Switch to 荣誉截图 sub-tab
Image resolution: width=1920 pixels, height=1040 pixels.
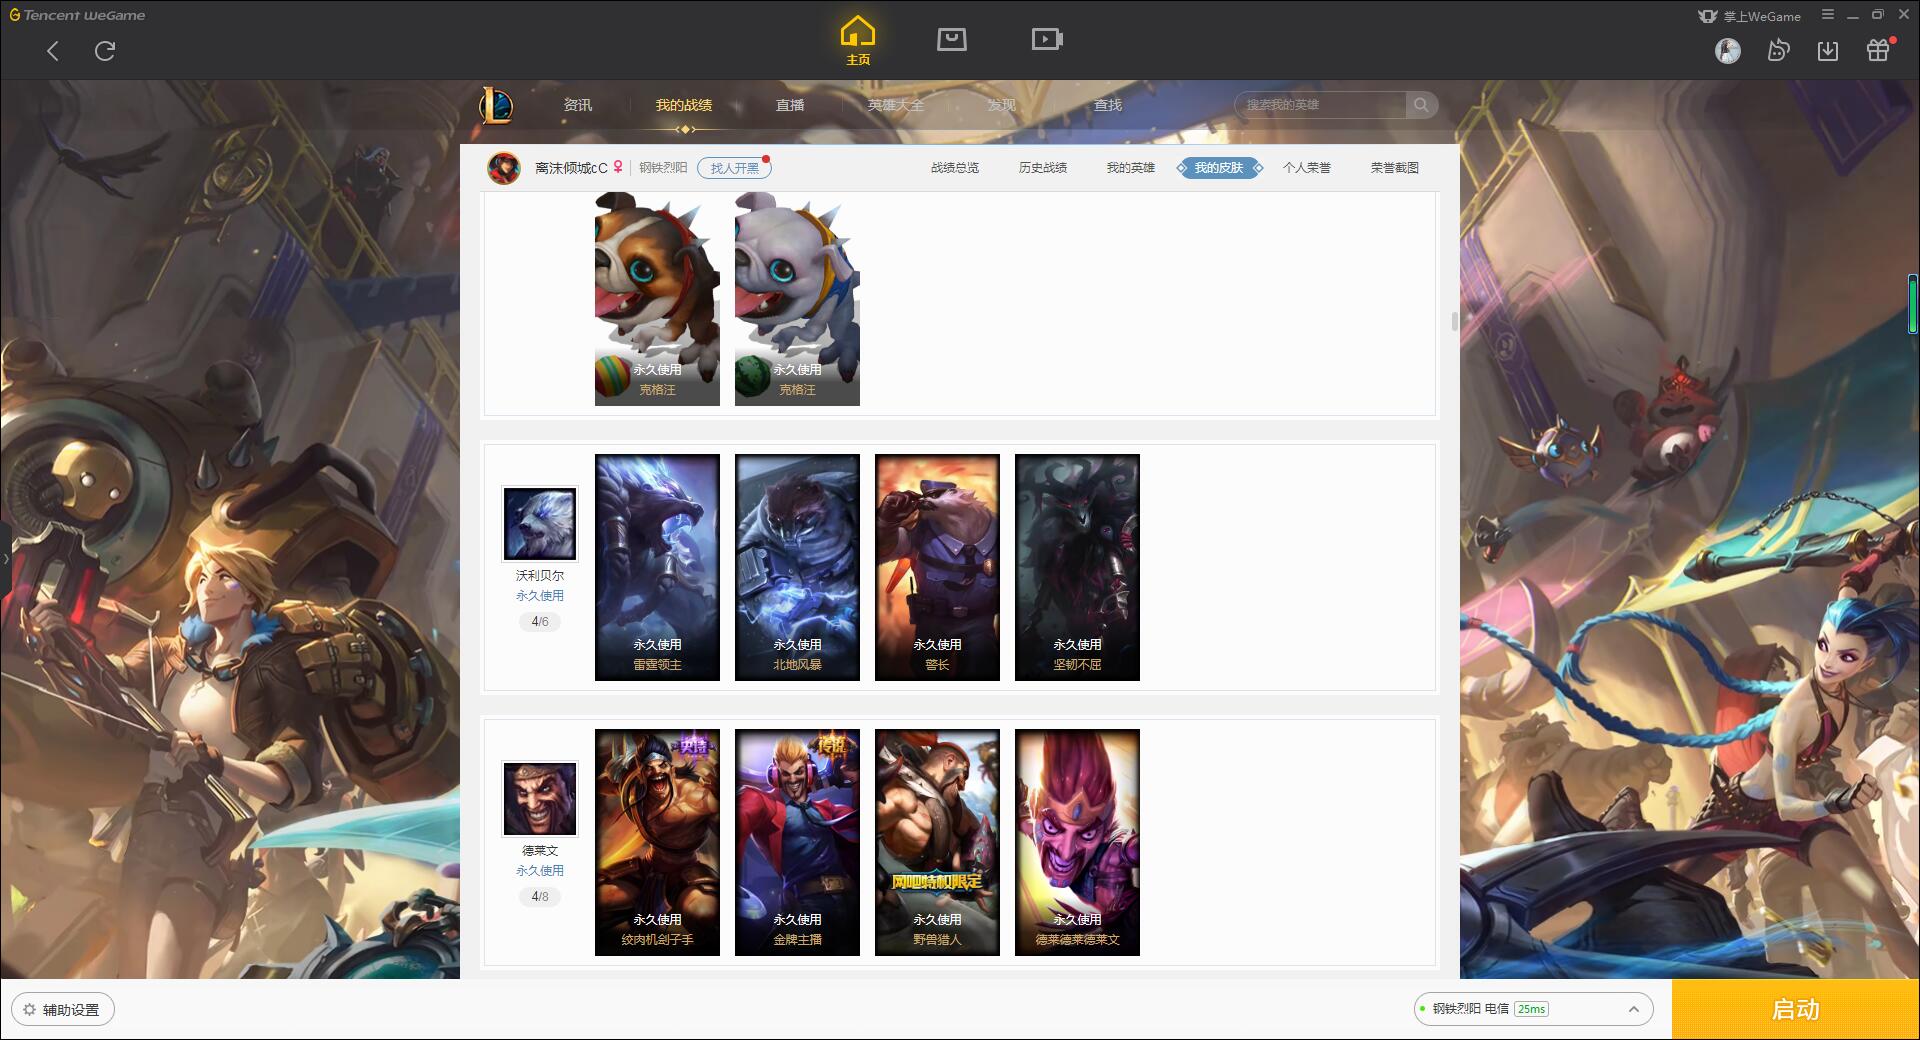coord(1395,168)
